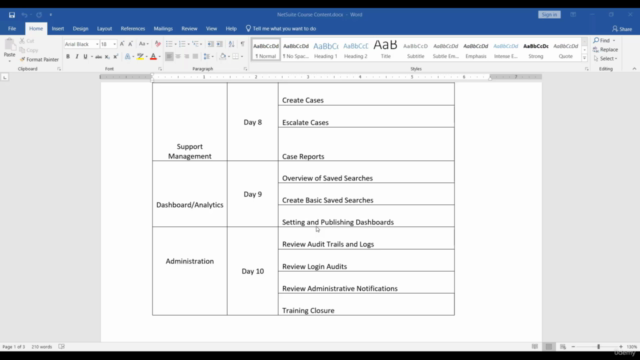Switch to the Review tab
This screenshot has width=640, height=360.
[189, 29]
